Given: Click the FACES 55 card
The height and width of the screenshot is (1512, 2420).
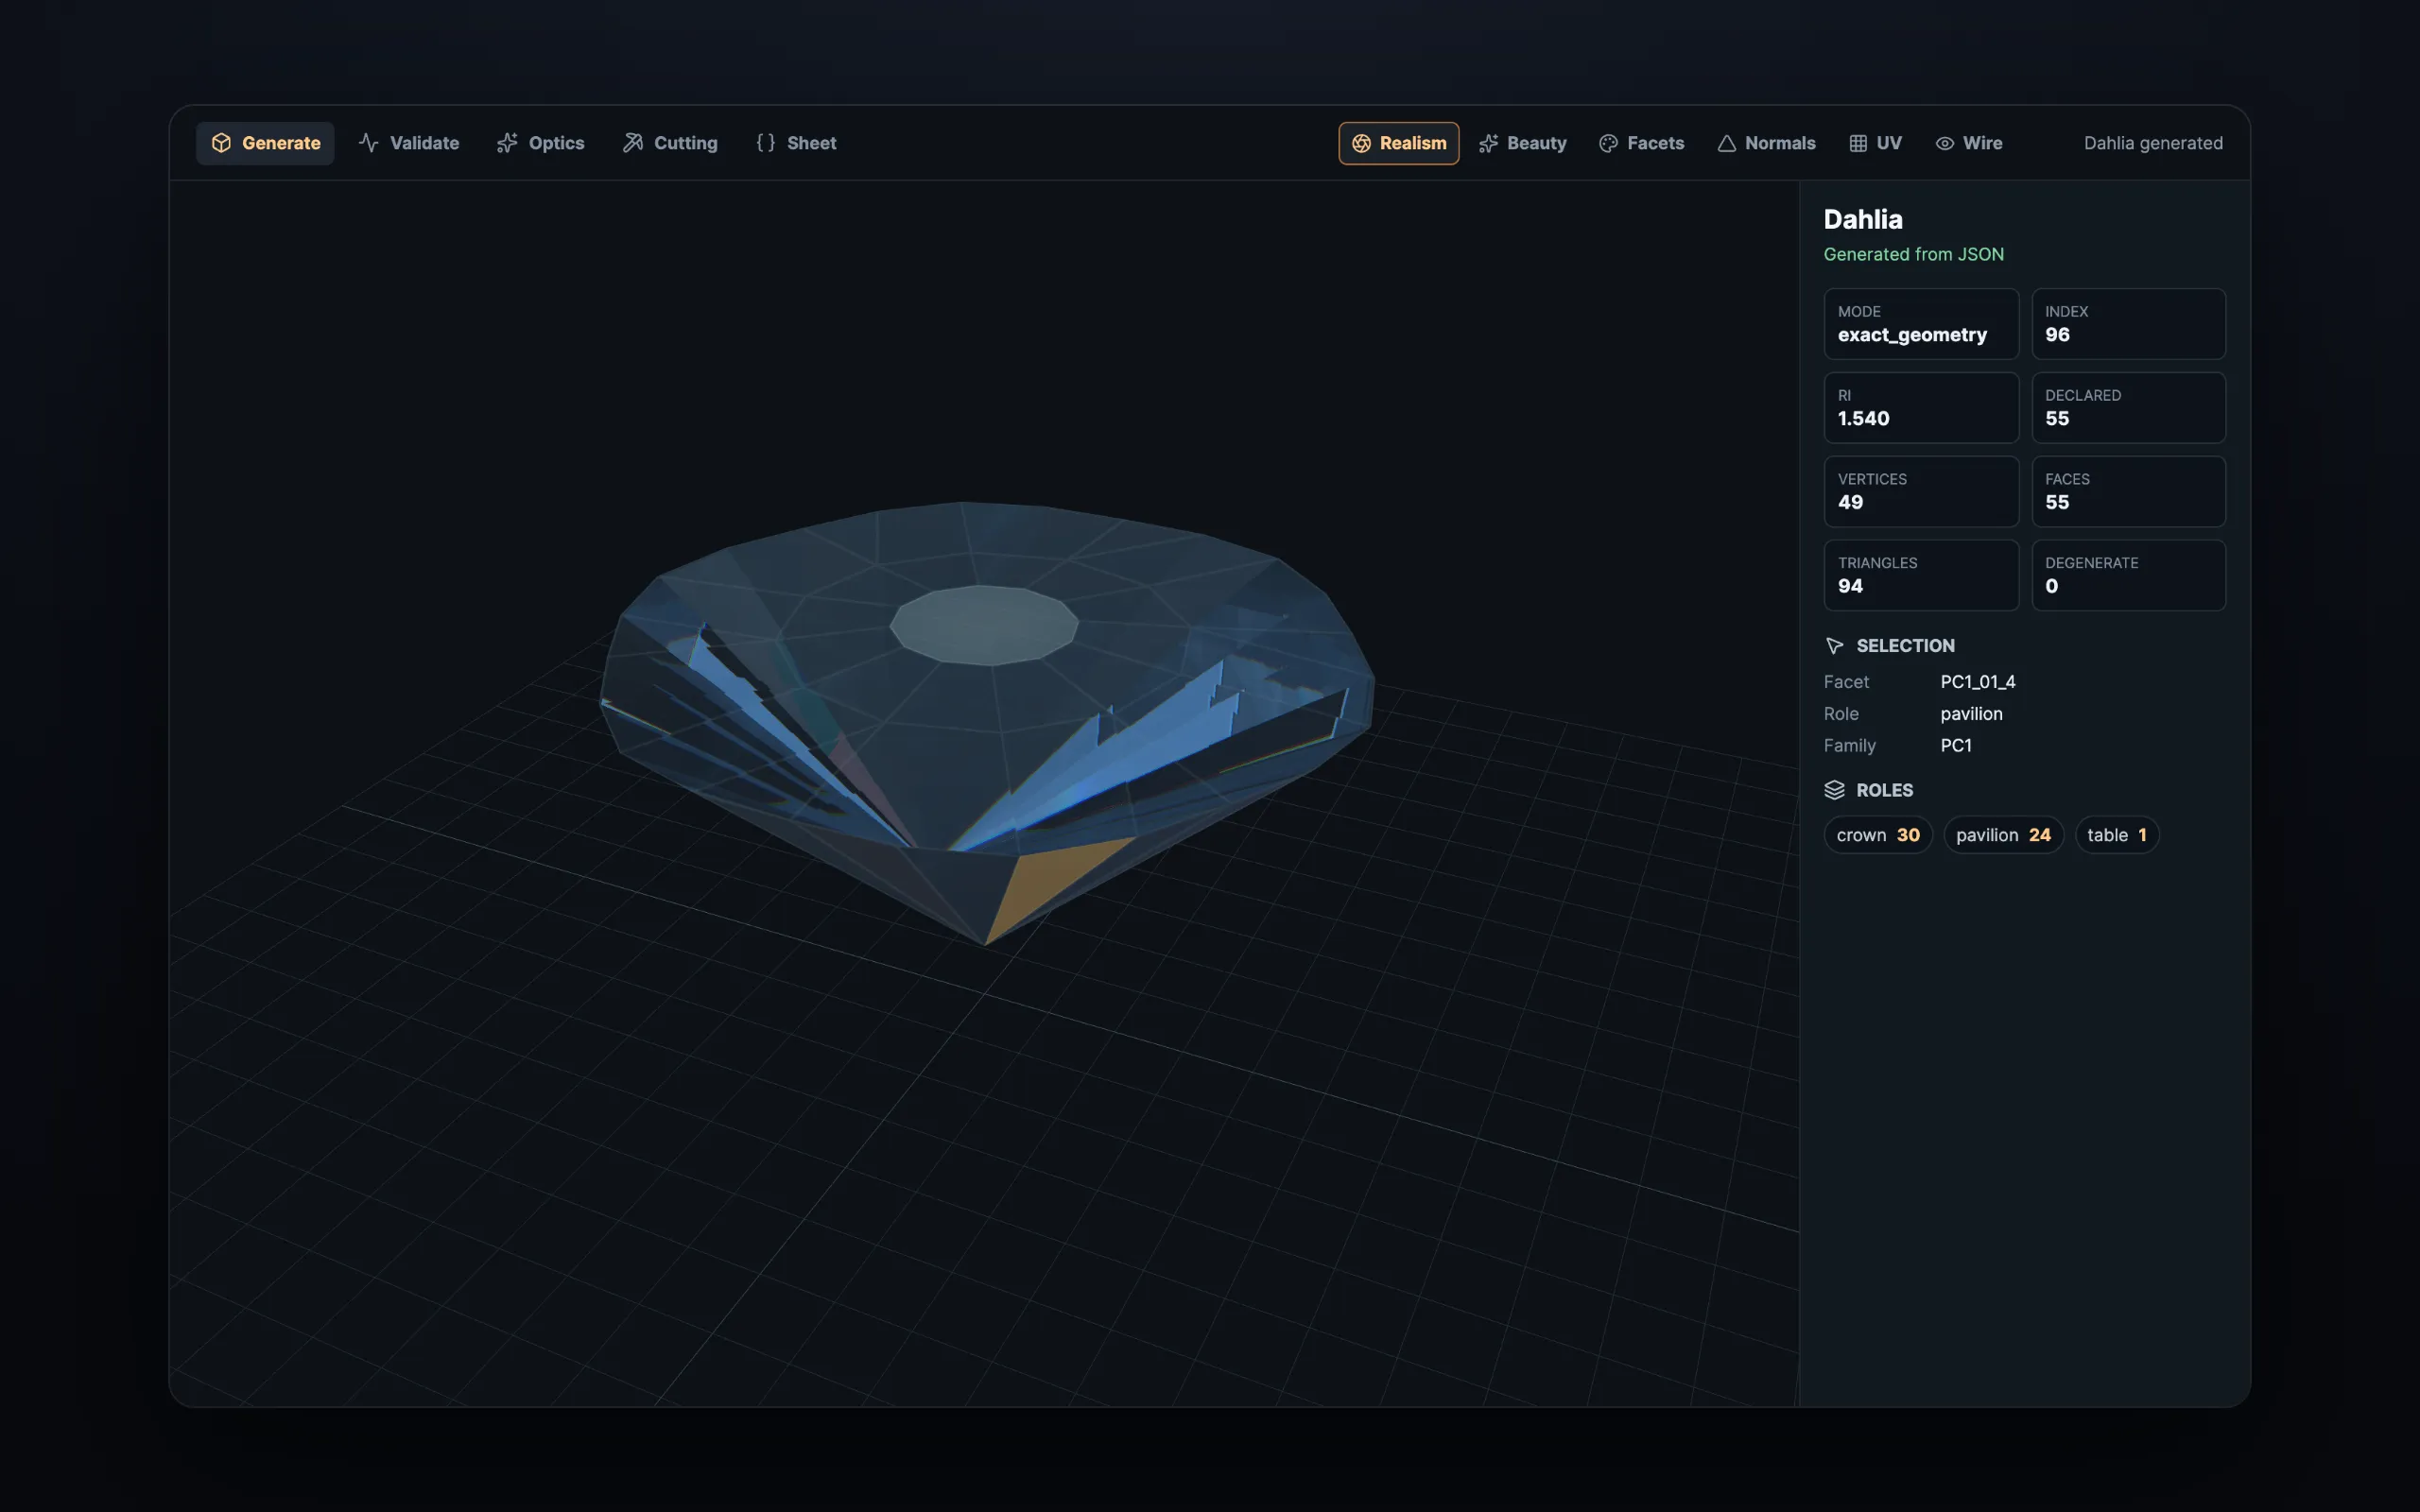Looking at the screenshot, I should (x=2129, y=492).
